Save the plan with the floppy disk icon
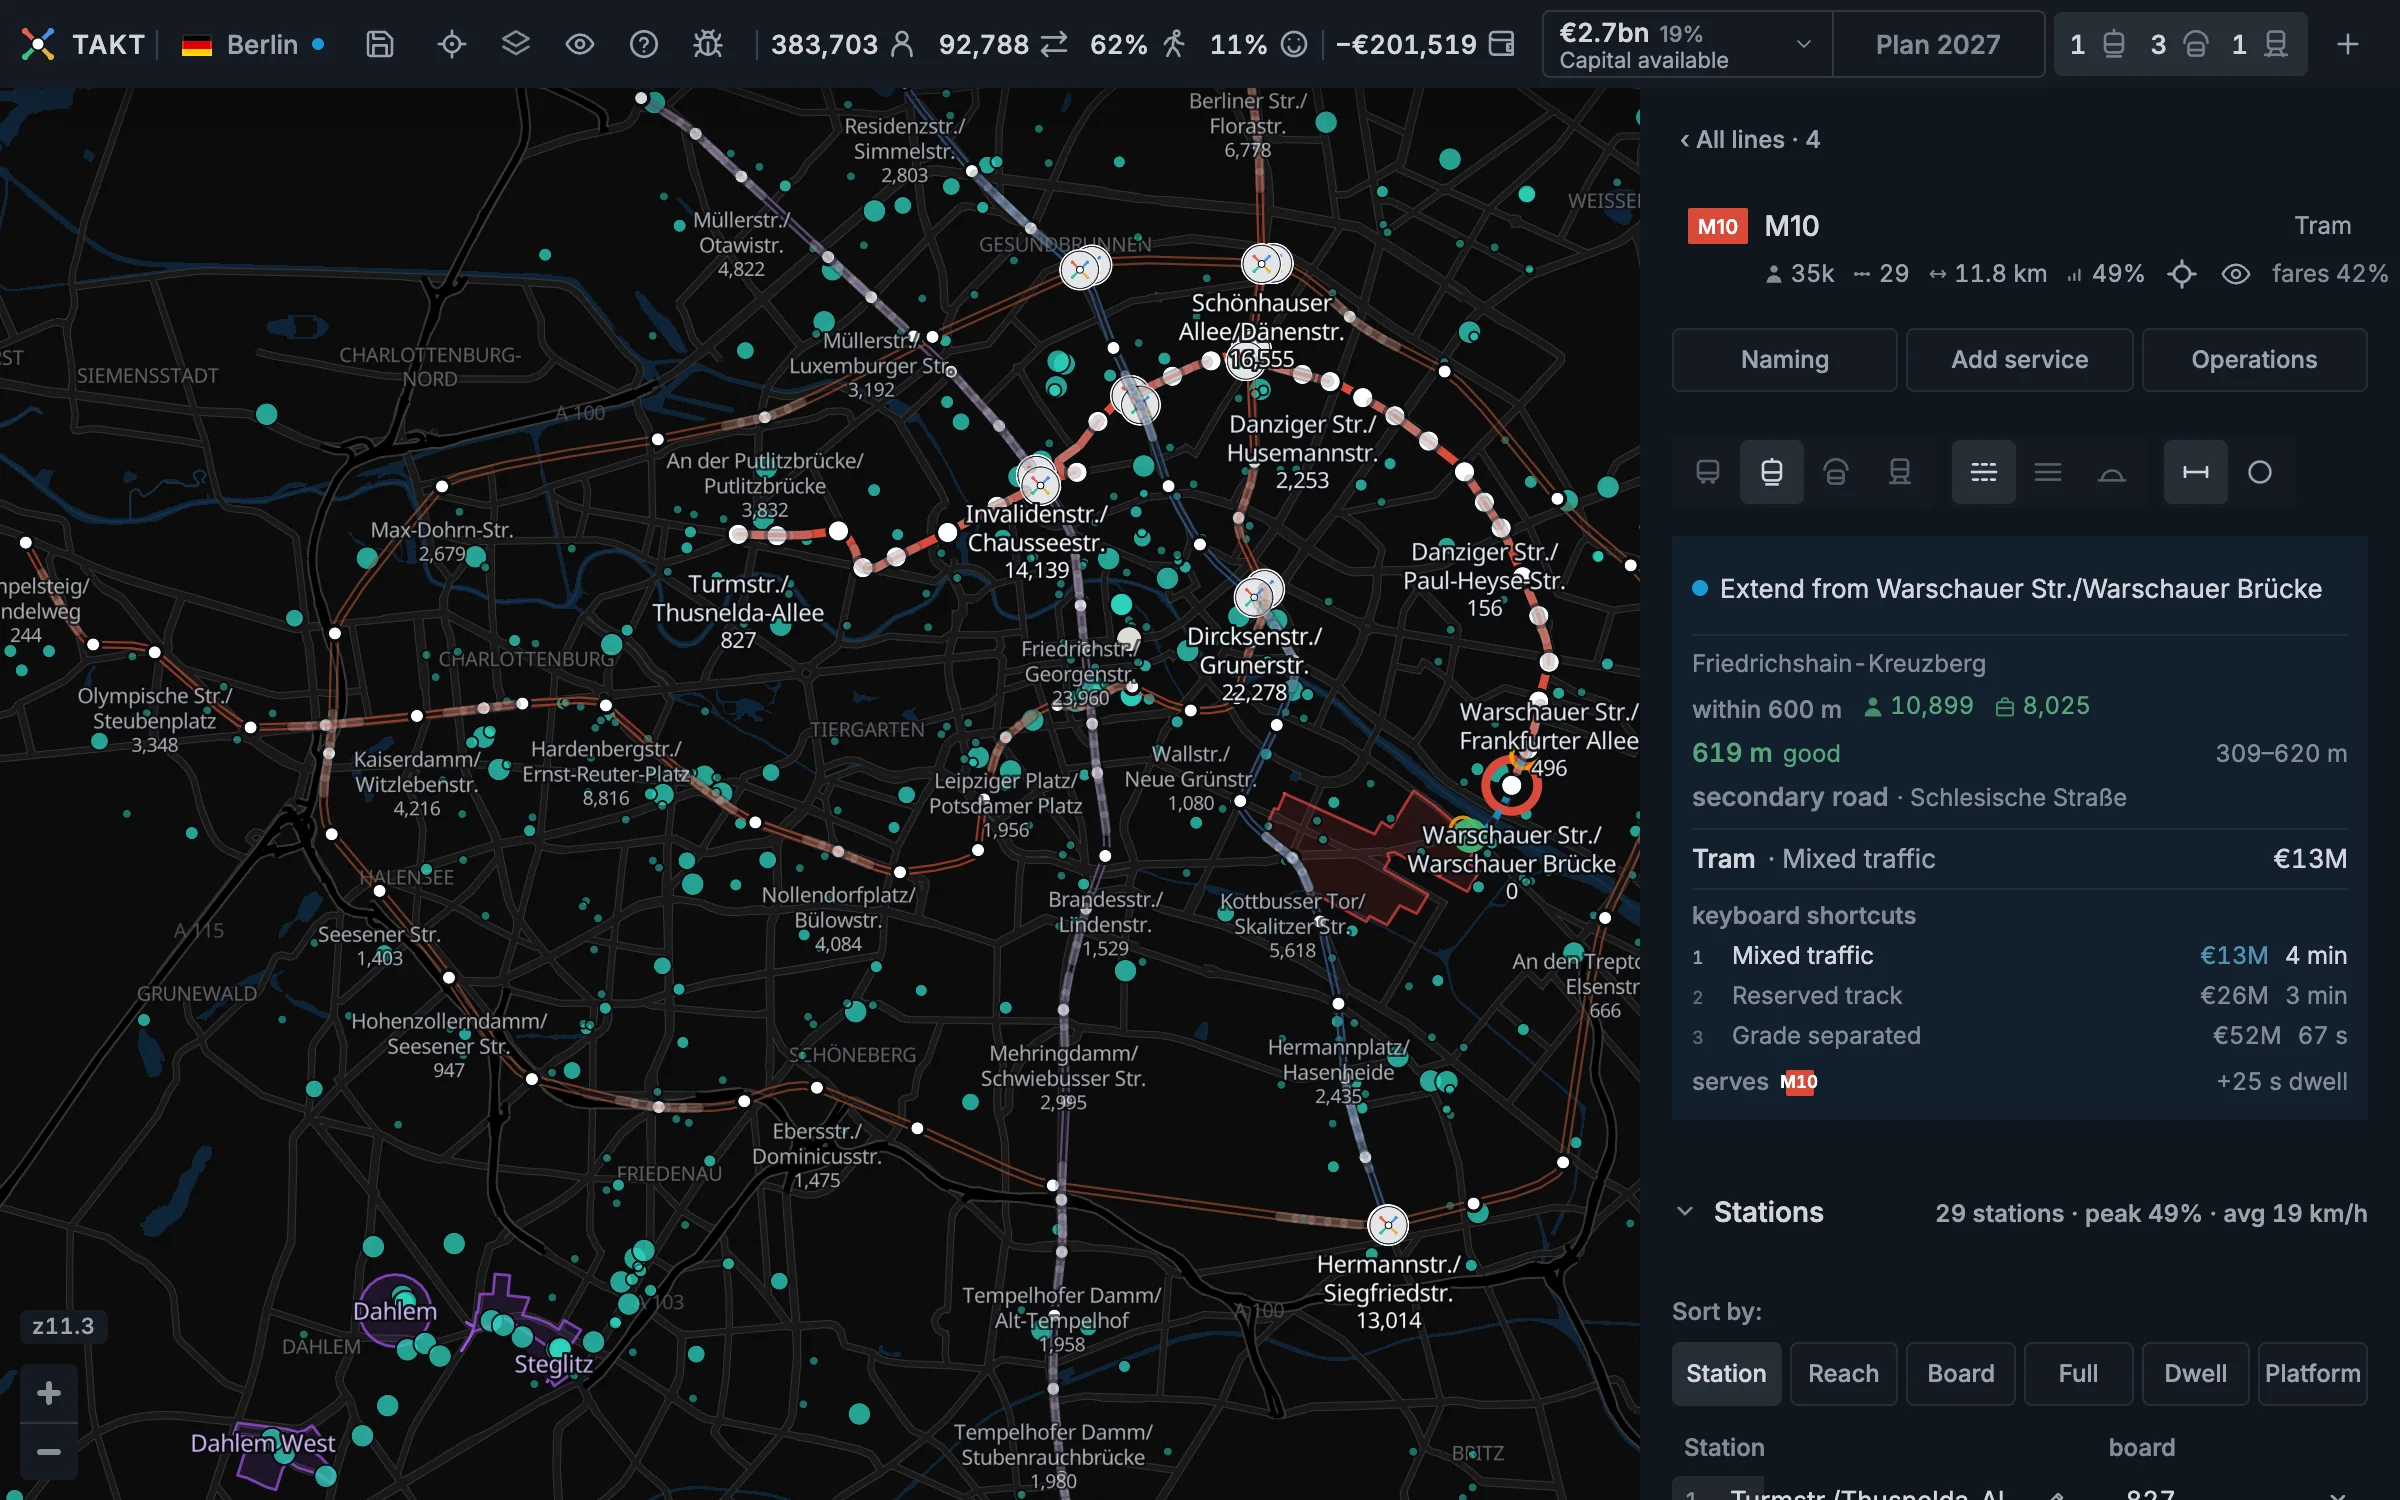 [x=380, y=44]
